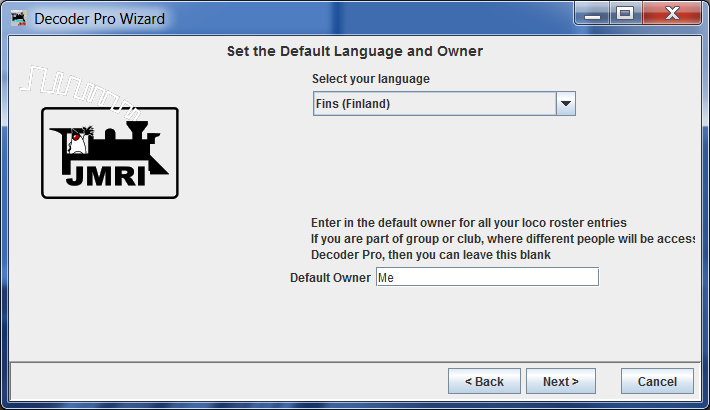Screen dimensions: 710x410
Task: Close the Decoder Pro Wizard window
Action: [x=672, y=14]
